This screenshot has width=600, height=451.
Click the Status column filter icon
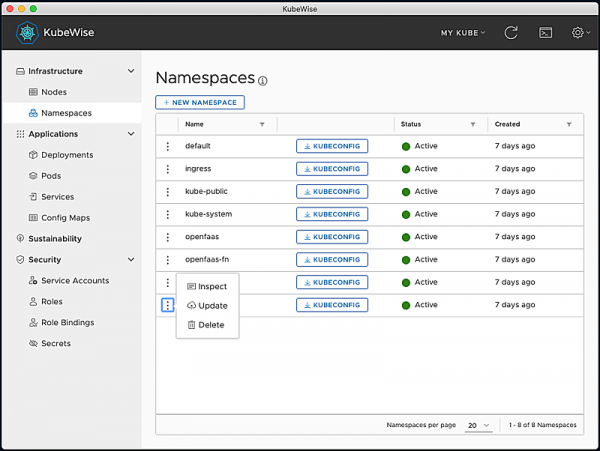472,124
